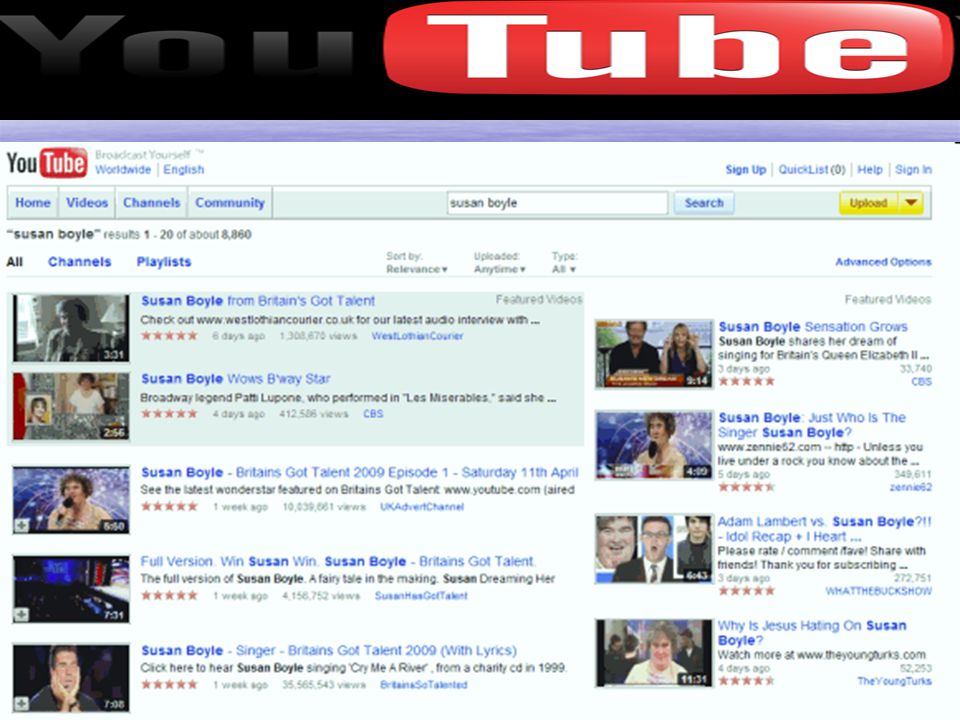Open thumbnail for Why Is Jesus Hating video
This screenshot has height=720, width=960.
[x=654, y=653]
